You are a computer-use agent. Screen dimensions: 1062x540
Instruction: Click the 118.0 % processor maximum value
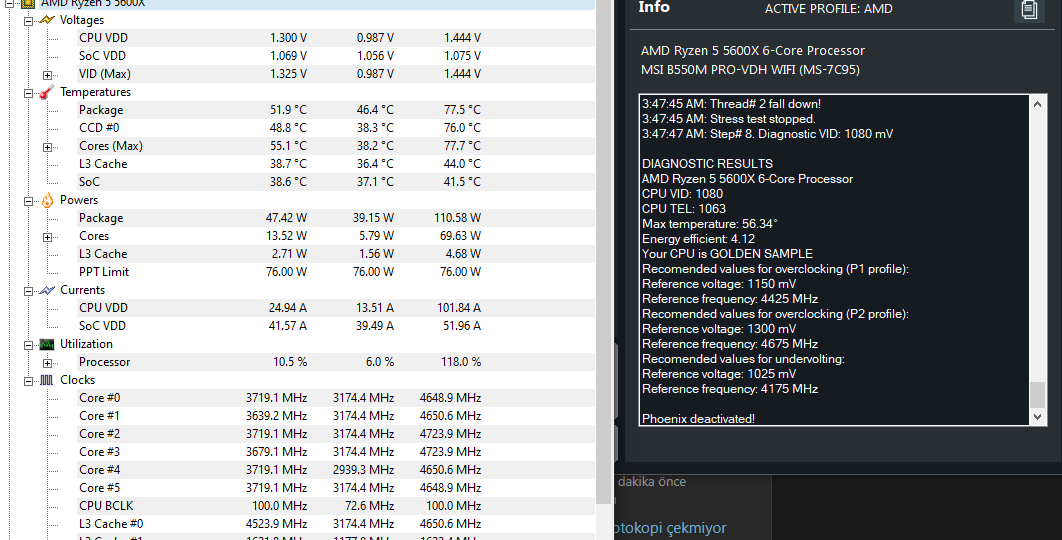point(461,362)
